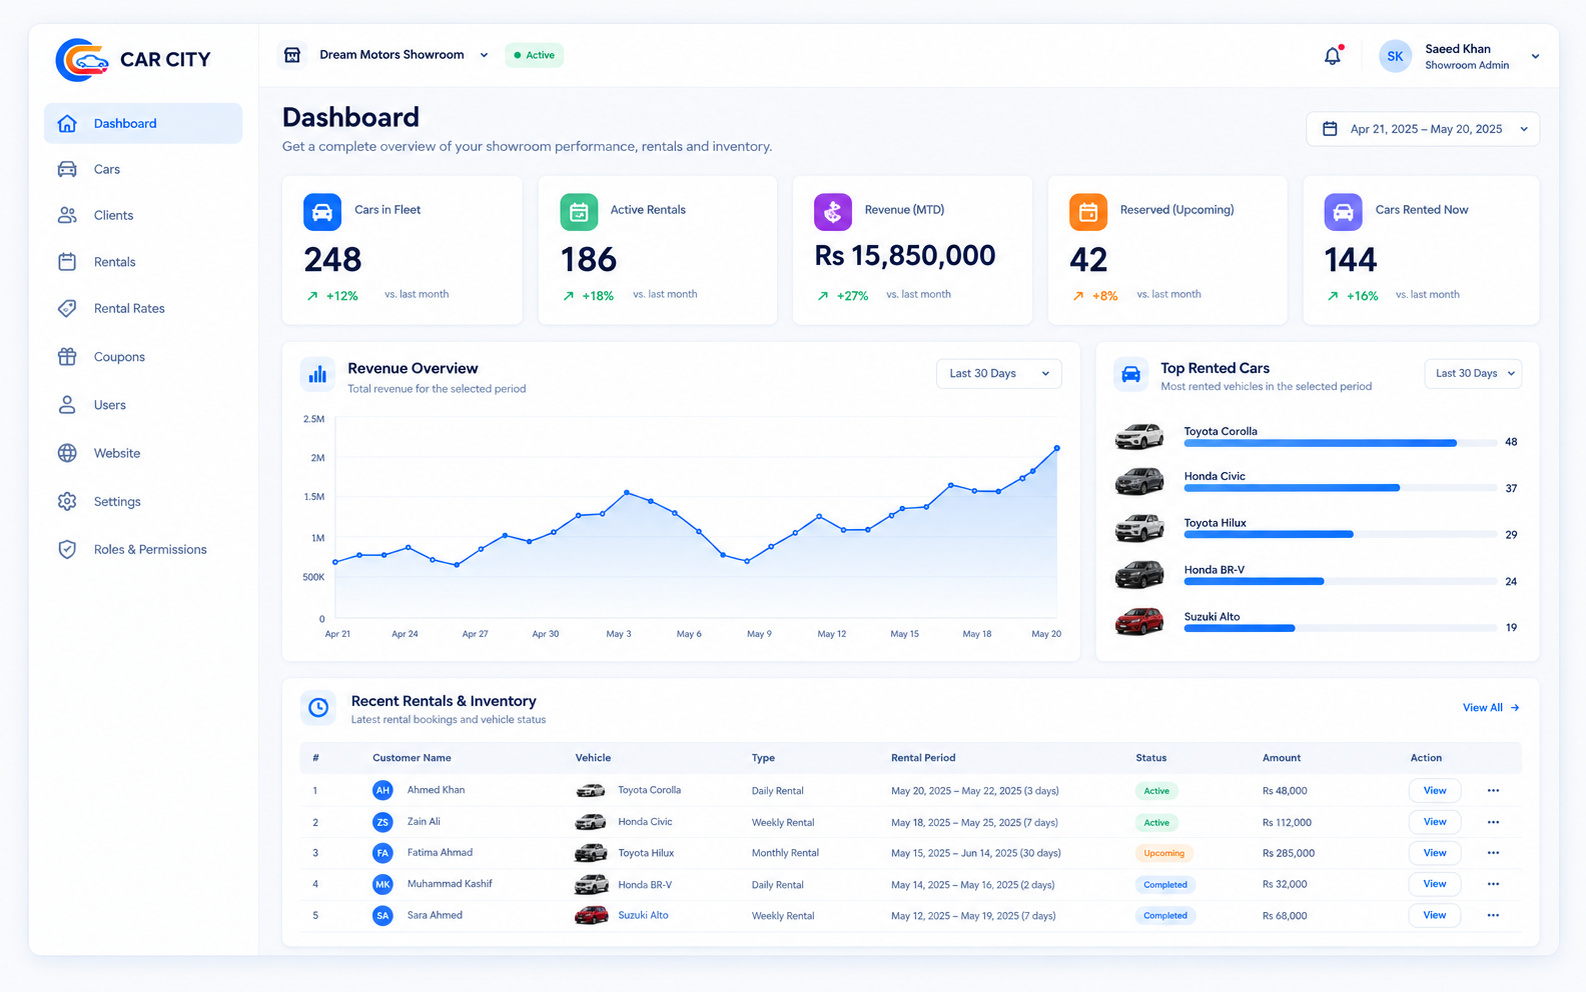Click View button for Zain Ali
1586x992 pixels.
coord(1435,822)
